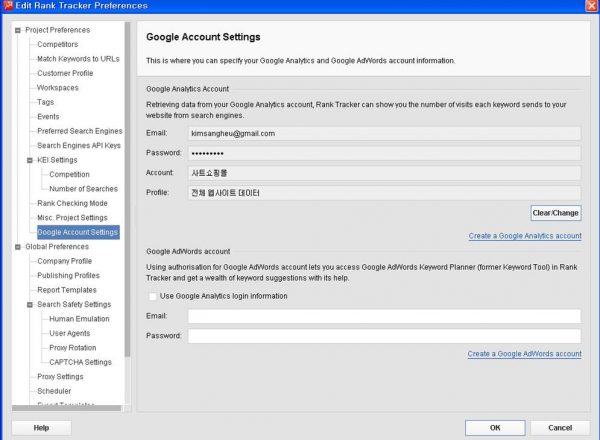Image resolution: width=600 pixels, height=440 pixels.
Task: Open Preferred Search Engines settings
Action: [80, 131]
